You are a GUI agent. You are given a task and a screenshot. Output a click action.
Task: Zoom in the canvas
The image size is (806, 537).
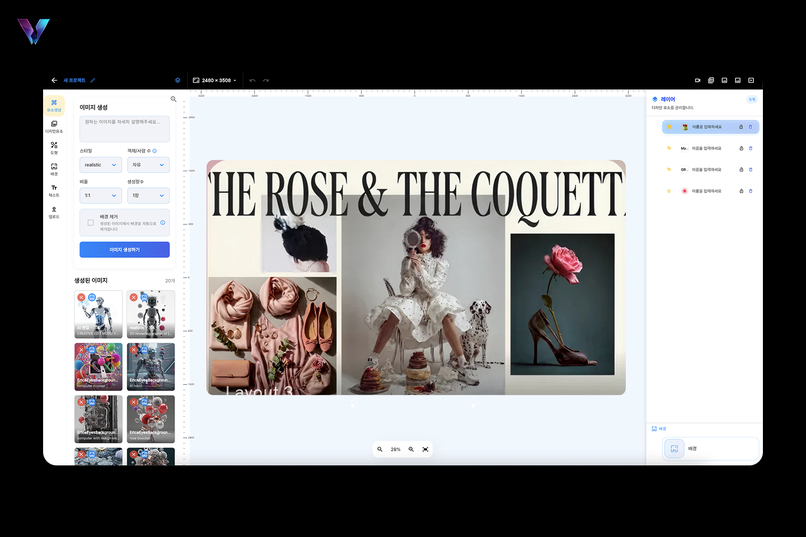pos(411,449)
